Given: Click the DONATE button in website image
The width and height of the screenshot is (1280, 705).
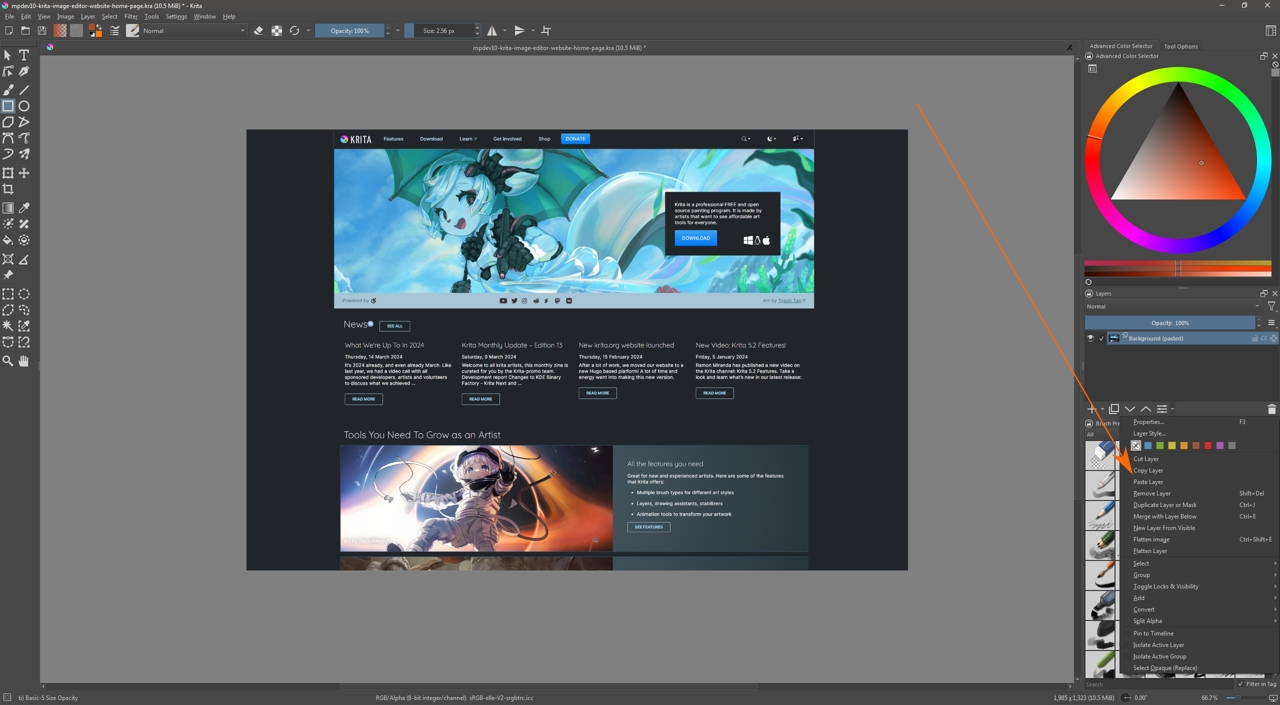Looking at the screenshot, I should pyautogui.click(x=575, y=139).
